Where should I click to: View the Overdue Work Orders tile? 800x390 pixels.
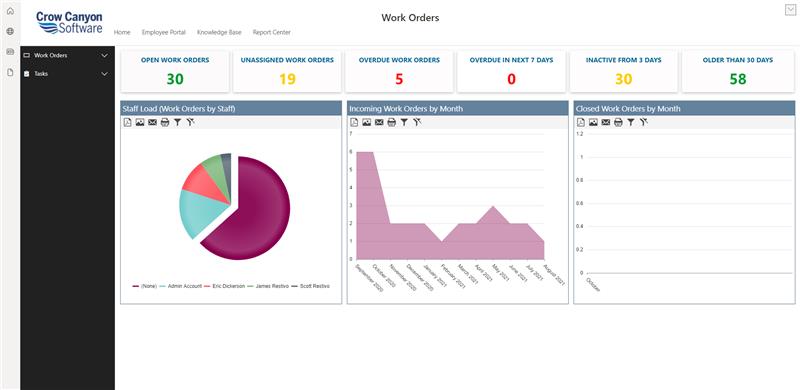pos(399,71)
